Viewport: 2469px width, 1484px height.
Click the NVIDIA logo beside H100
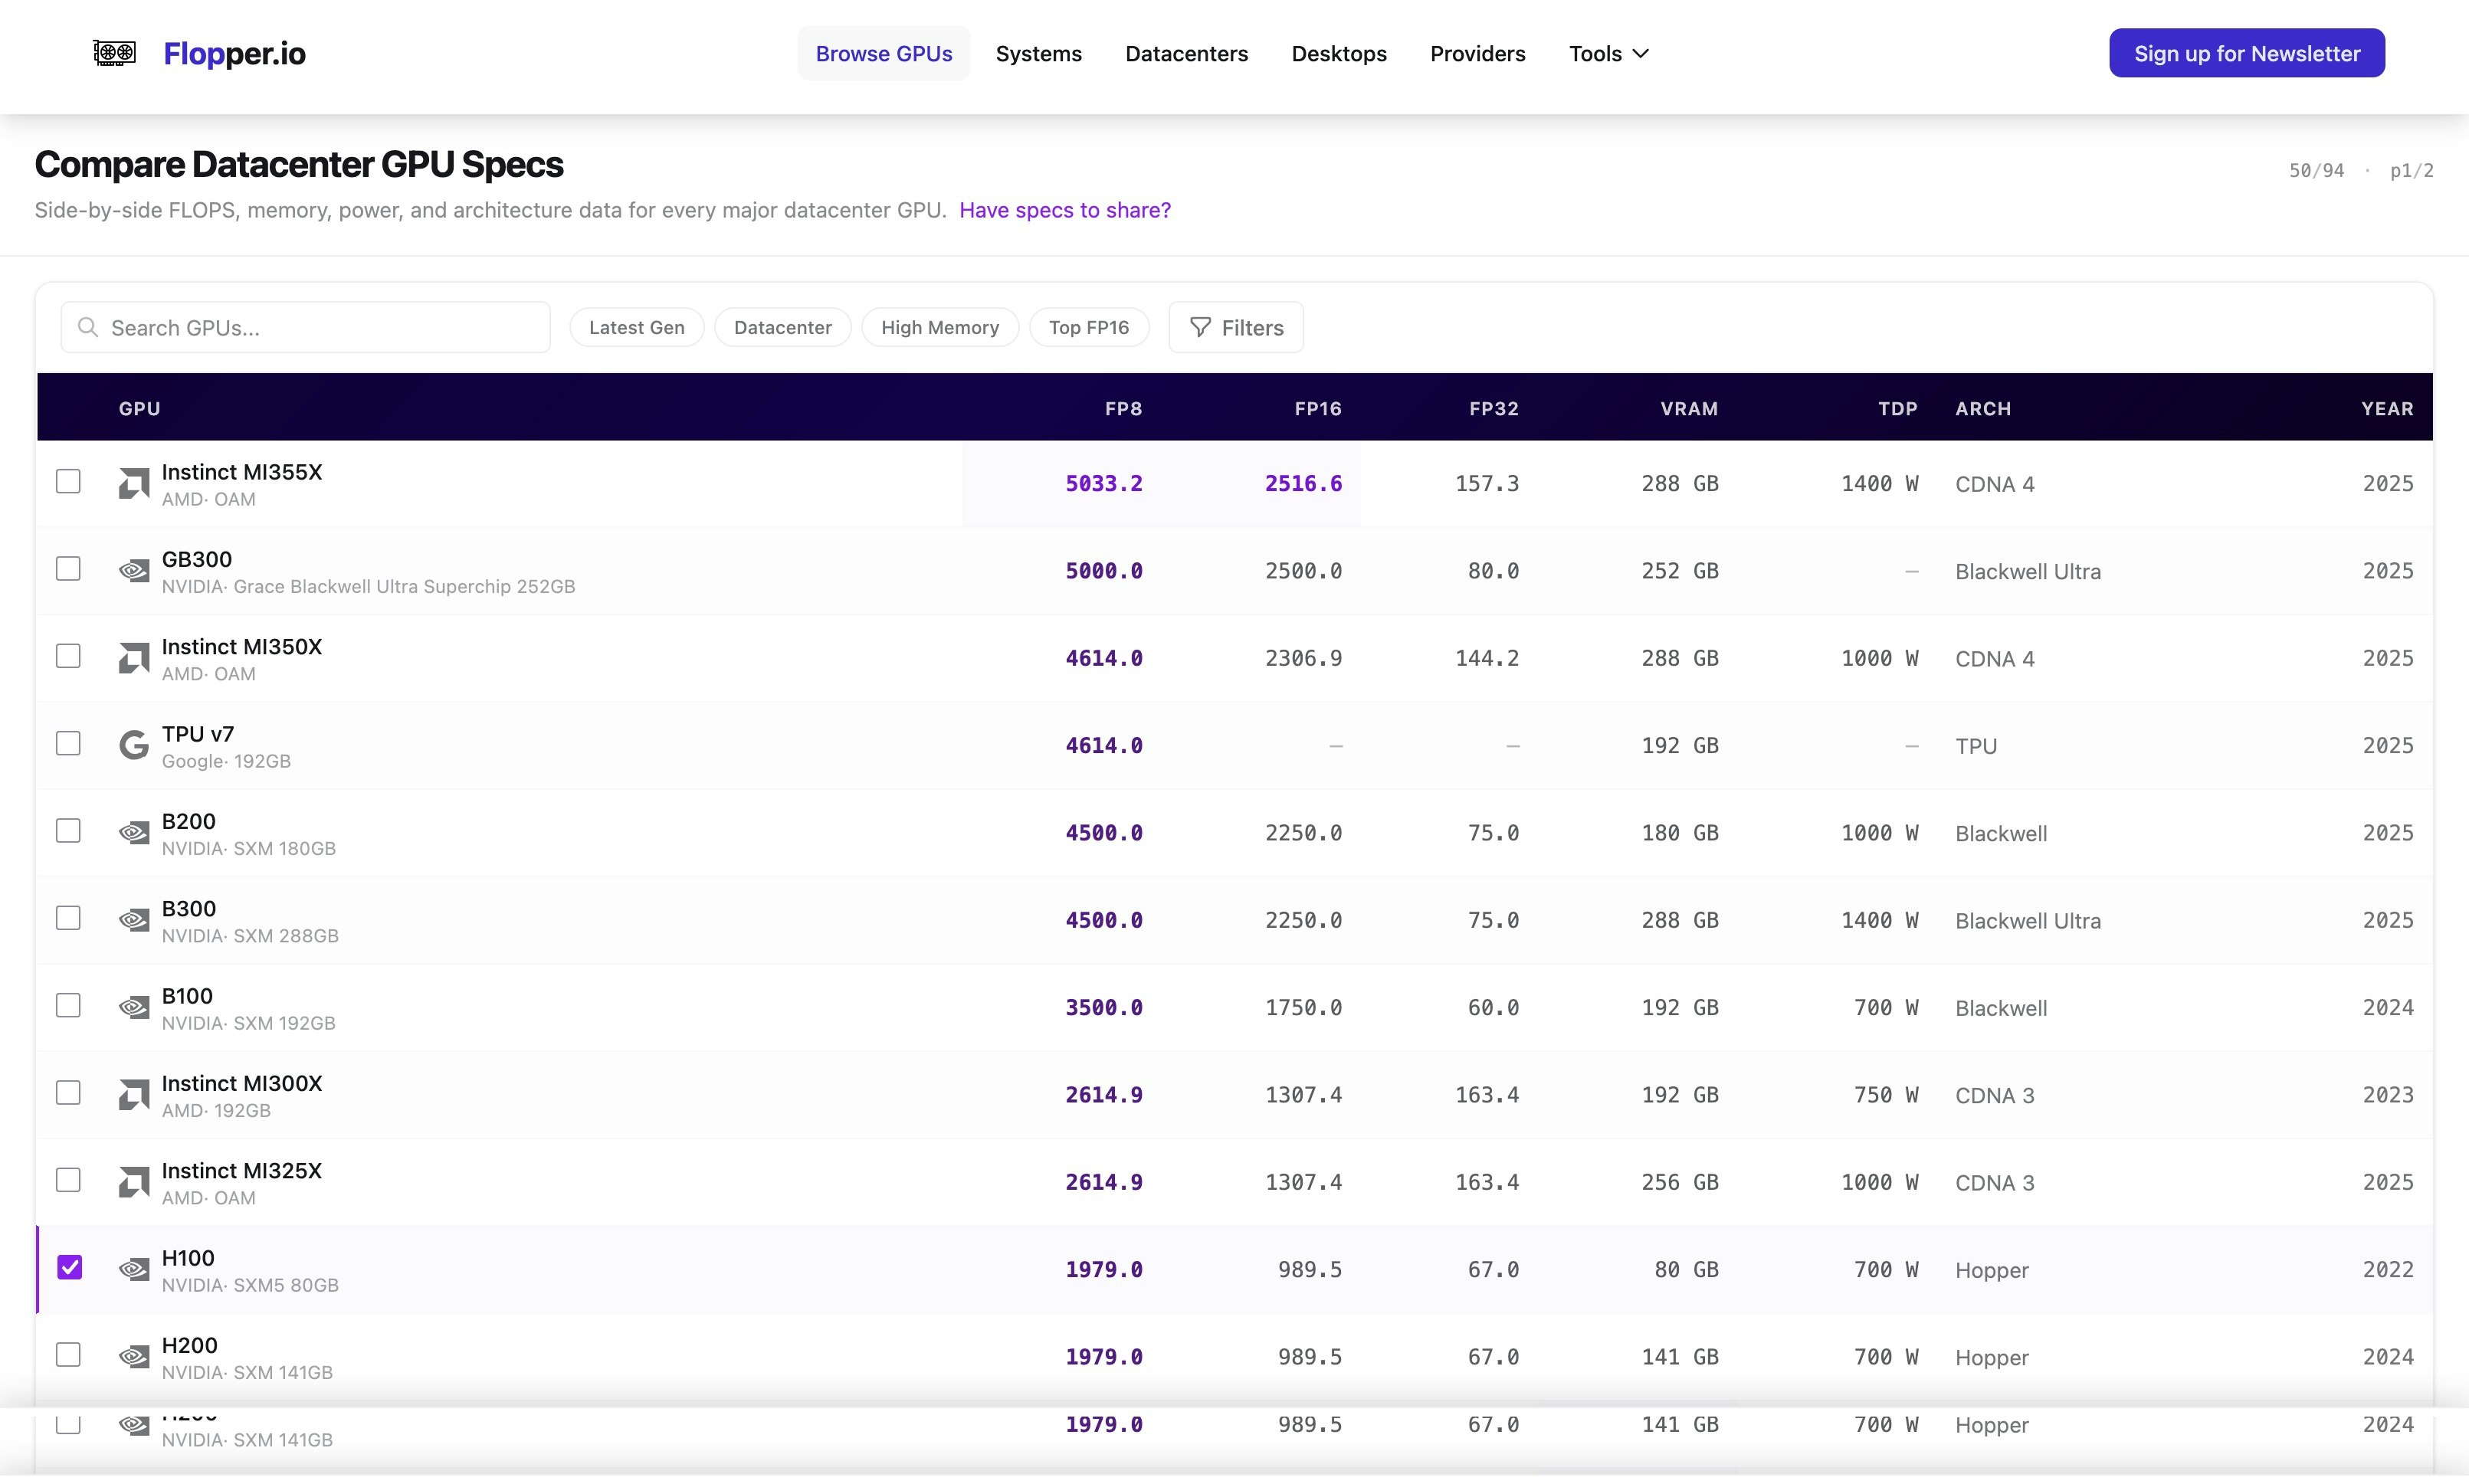tap(133, 1270)
